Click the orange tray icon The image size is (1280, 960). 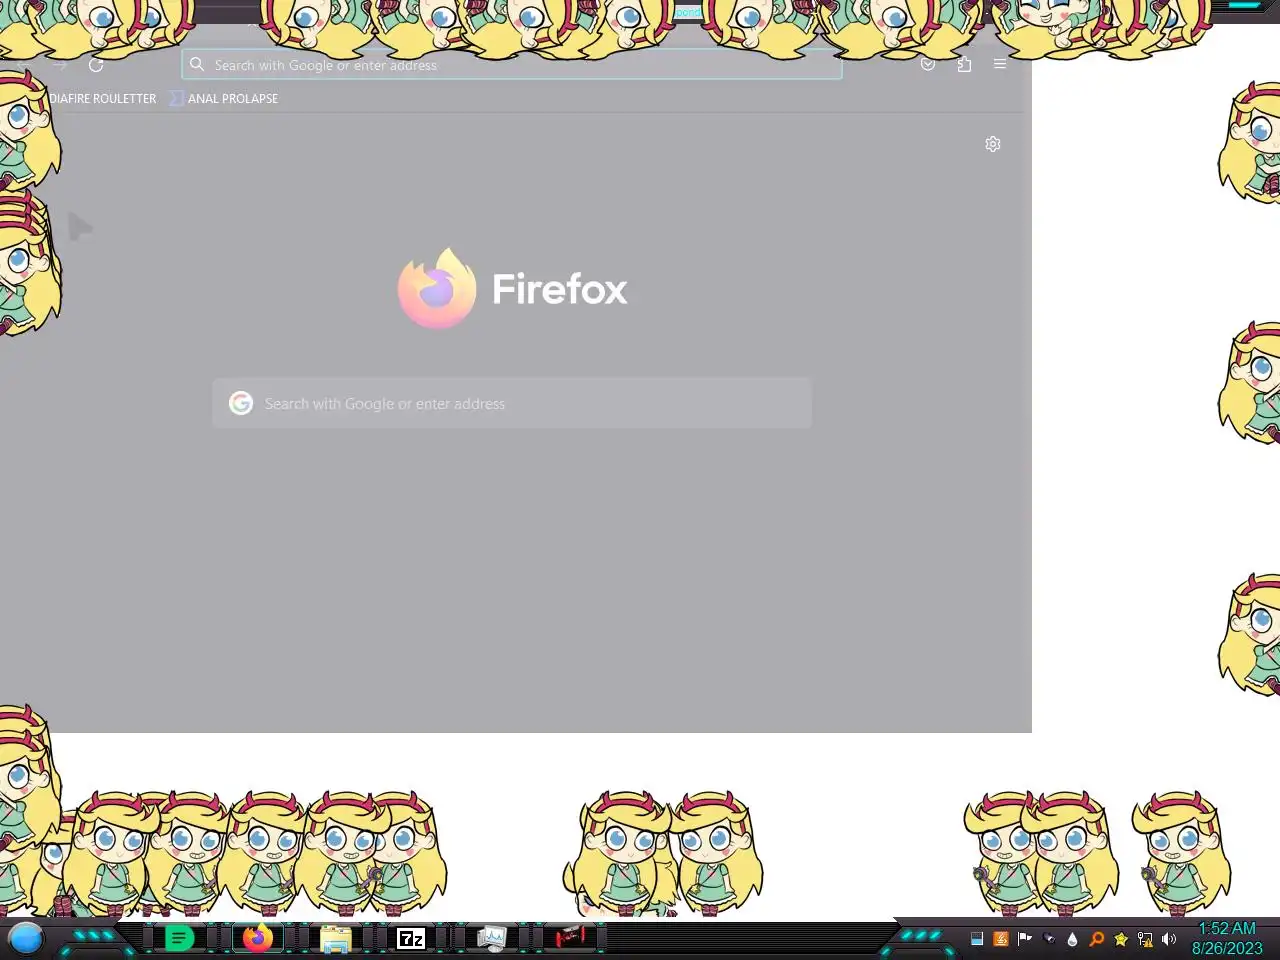(x=1001, y=939)
